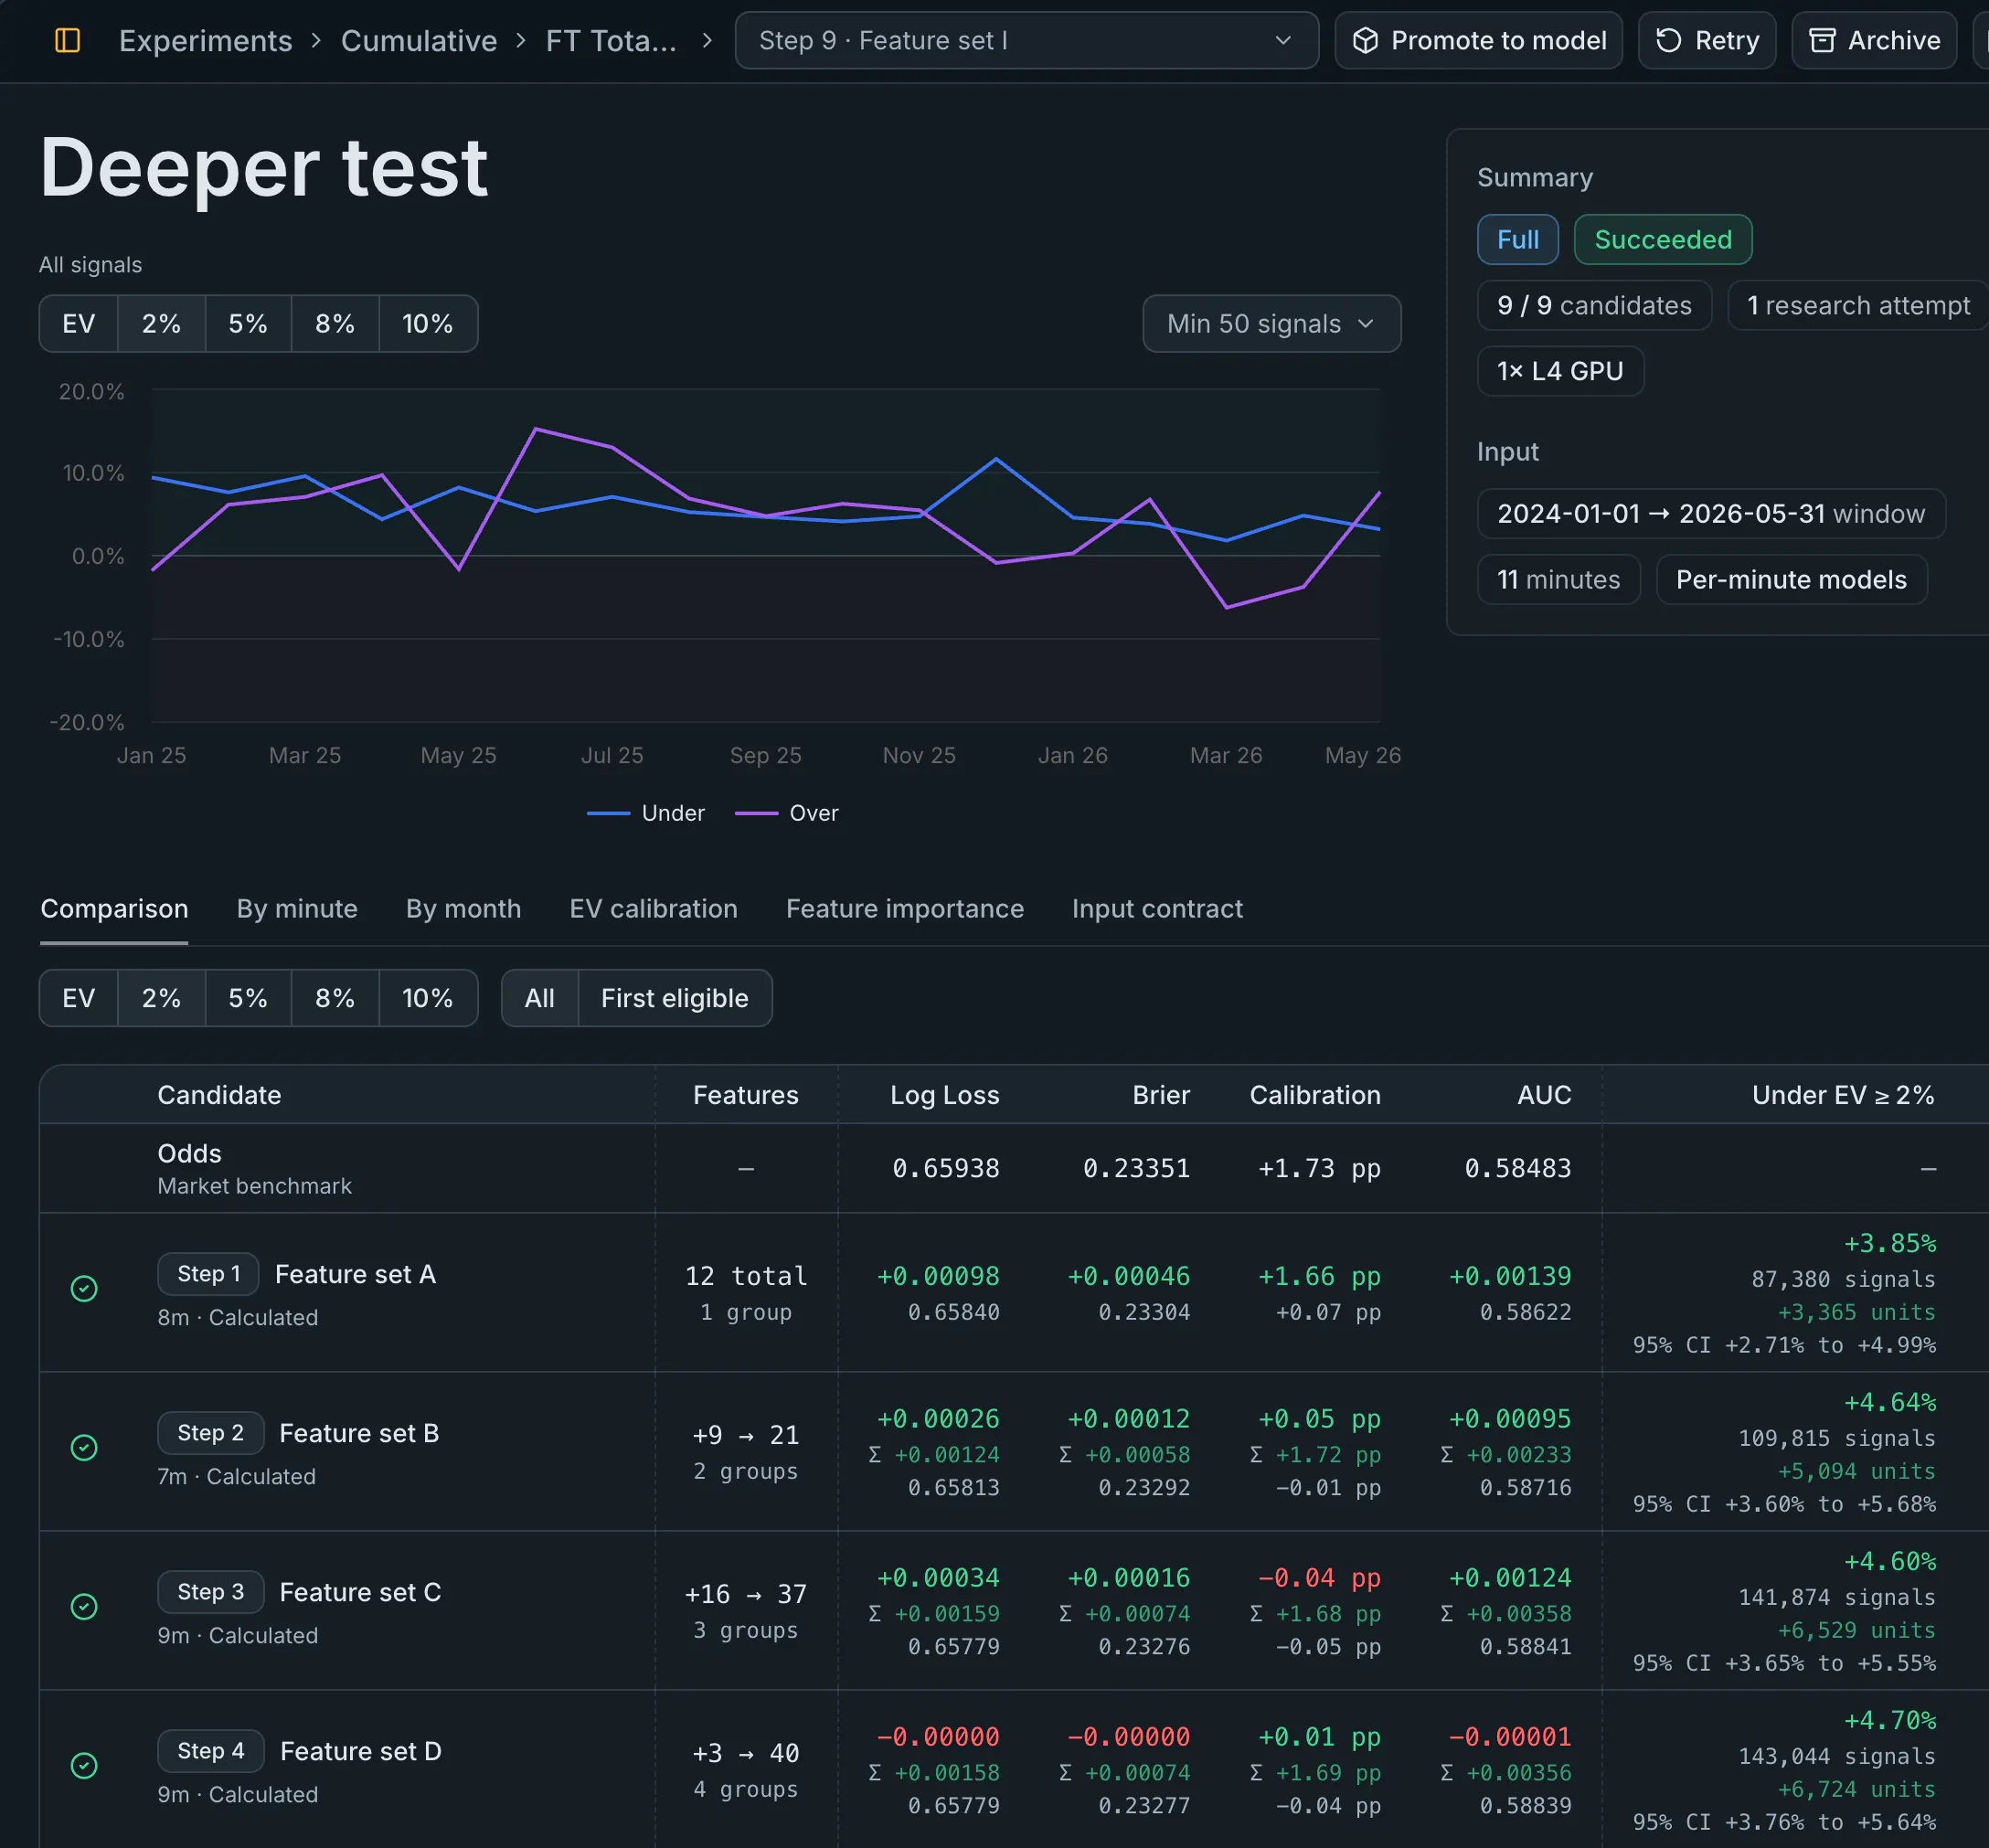The width and height of the screenshot is (1989, 1848).
Task: Click breadcrumb chevron after Experiments
Action: (316, 40)
